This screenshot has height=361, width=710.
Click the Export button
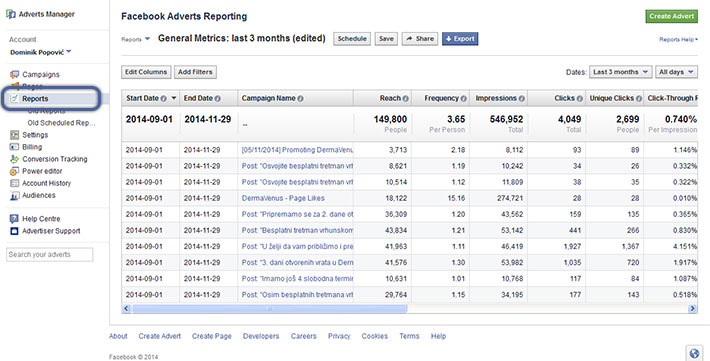tap(460, 39)
